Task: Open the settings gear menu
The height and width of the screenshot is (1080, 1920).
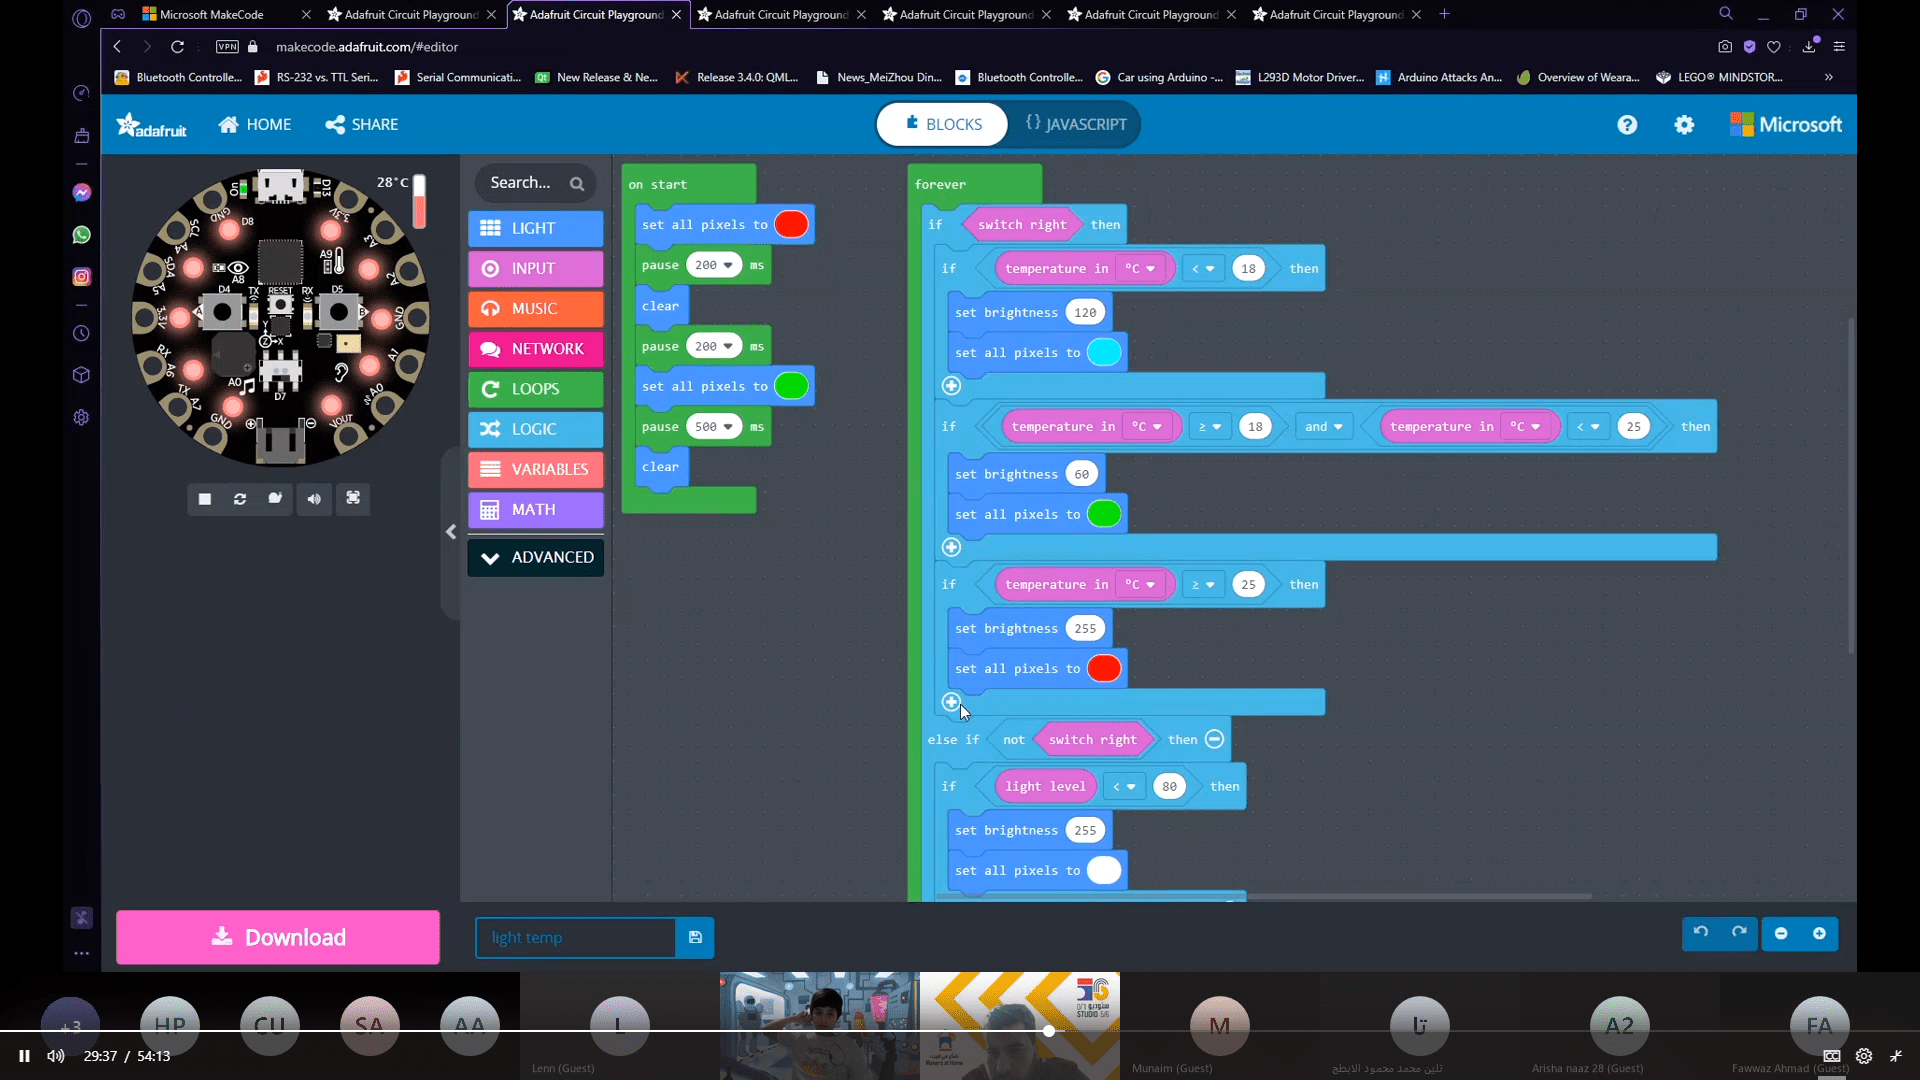Action: tap(1684, 125)
